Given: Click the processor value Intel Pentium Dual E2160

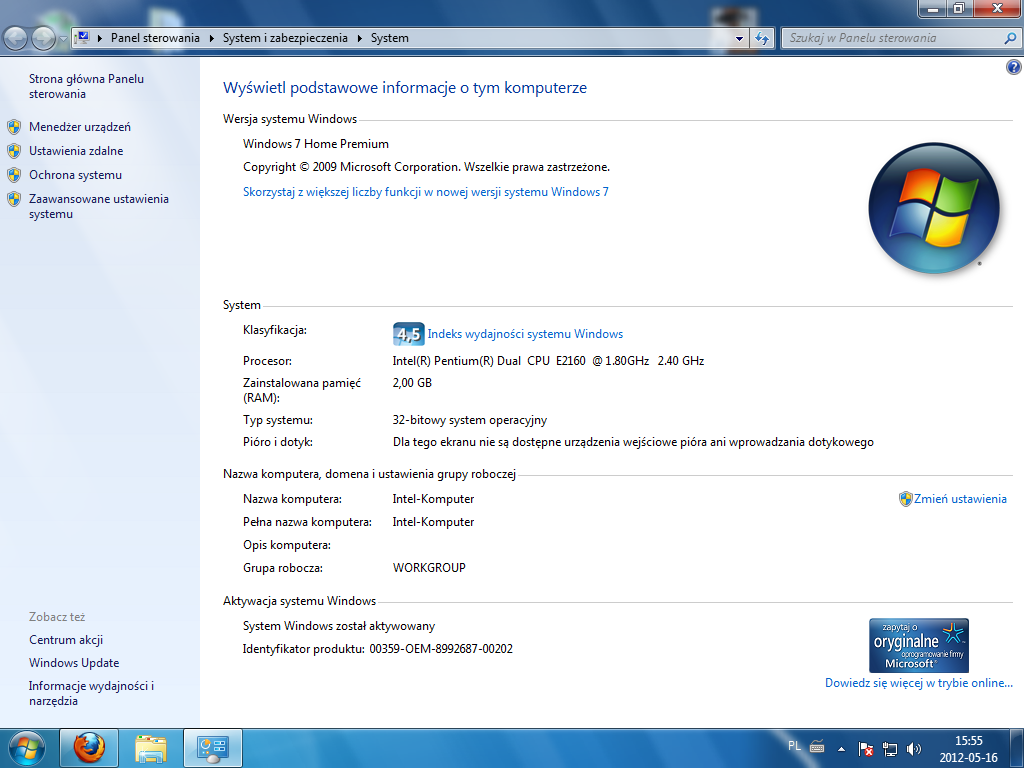Looking at the screenshot, I should [x=548, y=360].
